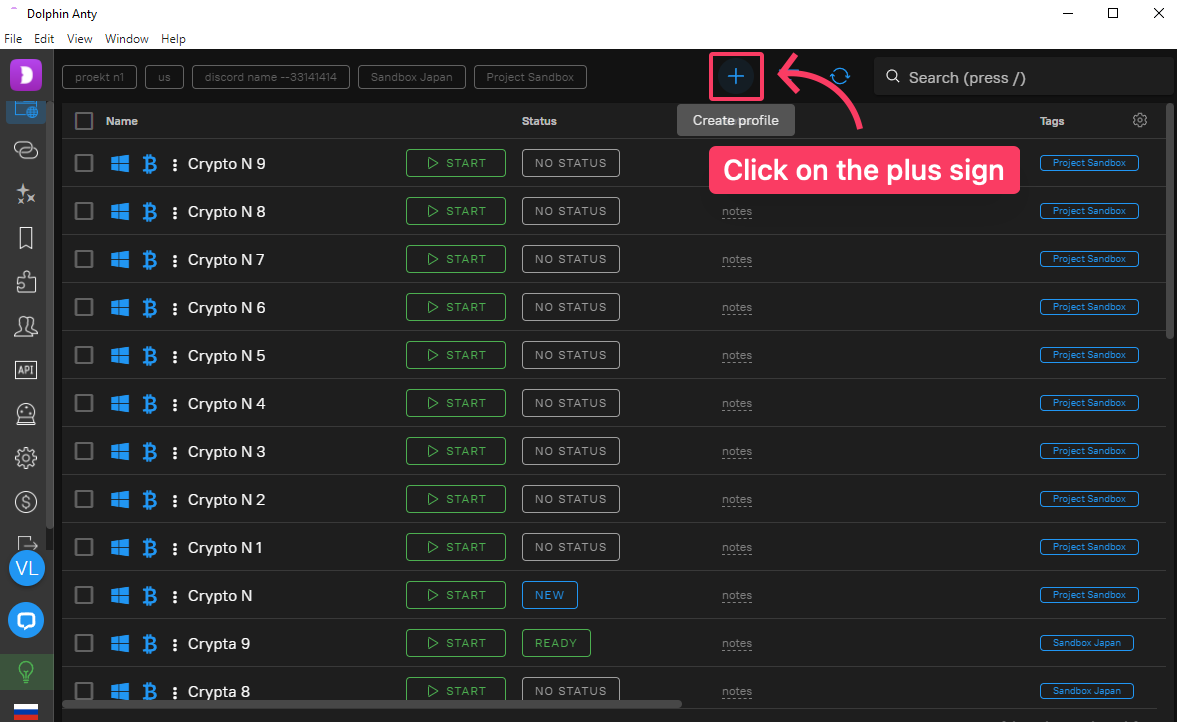Click Sandbox Japan tag on Crypta 9
Viewport: 1177px width, 722px height.
1087,643
